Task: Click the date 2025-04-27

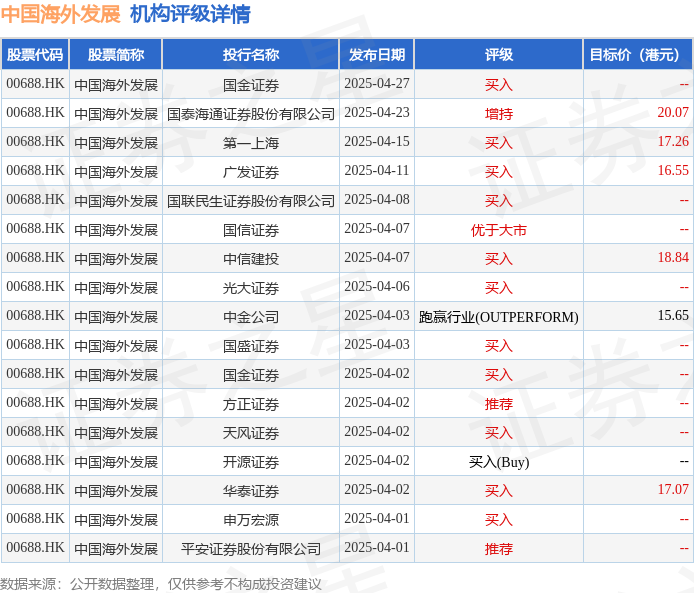Action: click(377, 84)
